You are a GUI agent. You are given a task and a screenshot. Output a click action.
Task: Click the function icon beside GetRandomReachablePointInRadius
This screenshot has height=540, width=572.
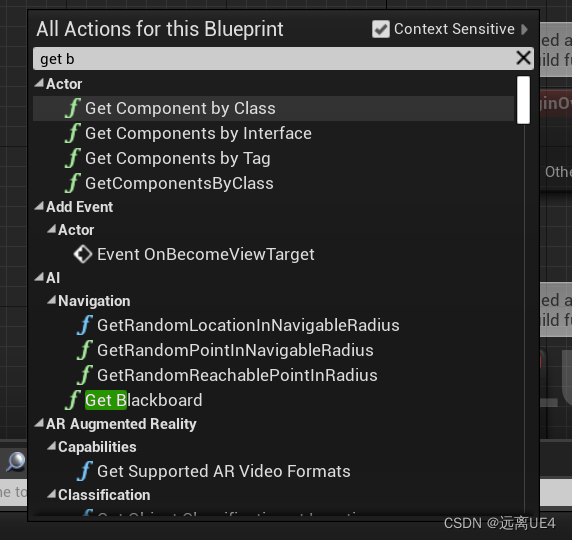[x=85, y=375]
